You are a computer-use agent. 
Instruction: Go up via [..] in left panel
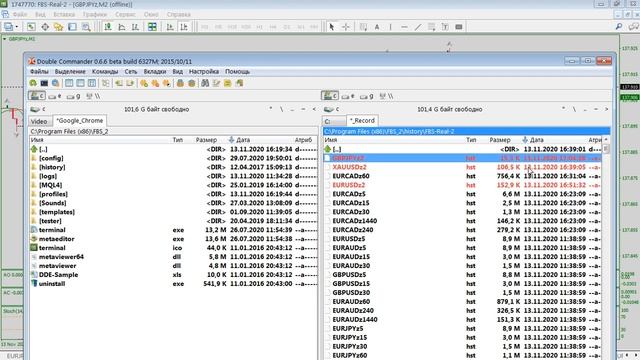[x=173, y=149]
